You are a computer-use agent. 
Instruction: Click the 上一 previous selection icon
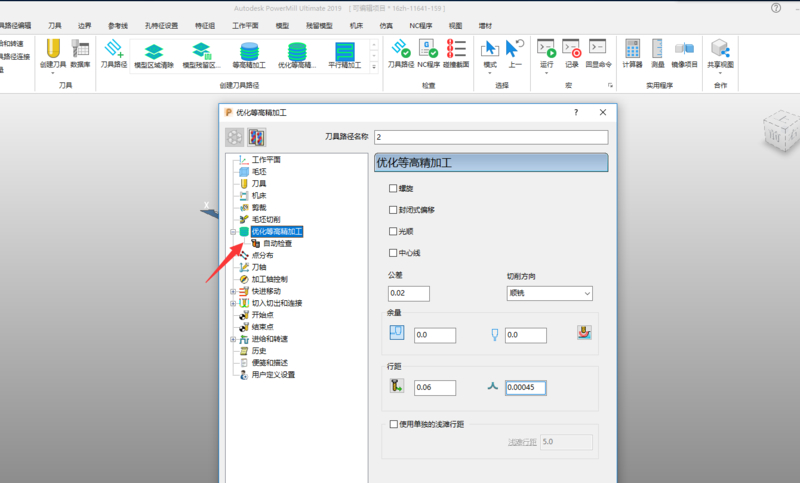514,49
